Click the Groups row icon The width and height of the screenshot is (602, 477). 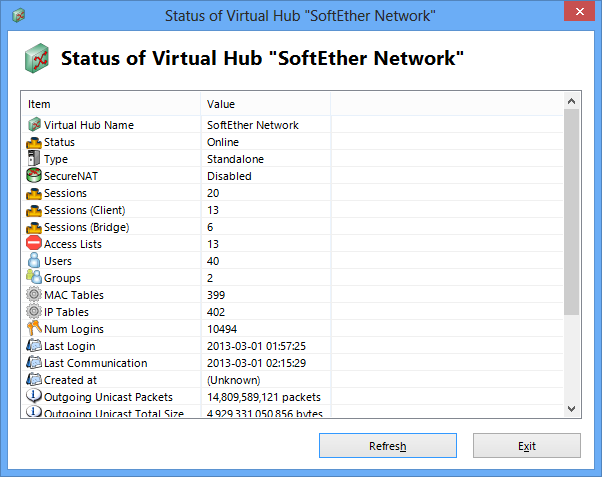[34, 278]
